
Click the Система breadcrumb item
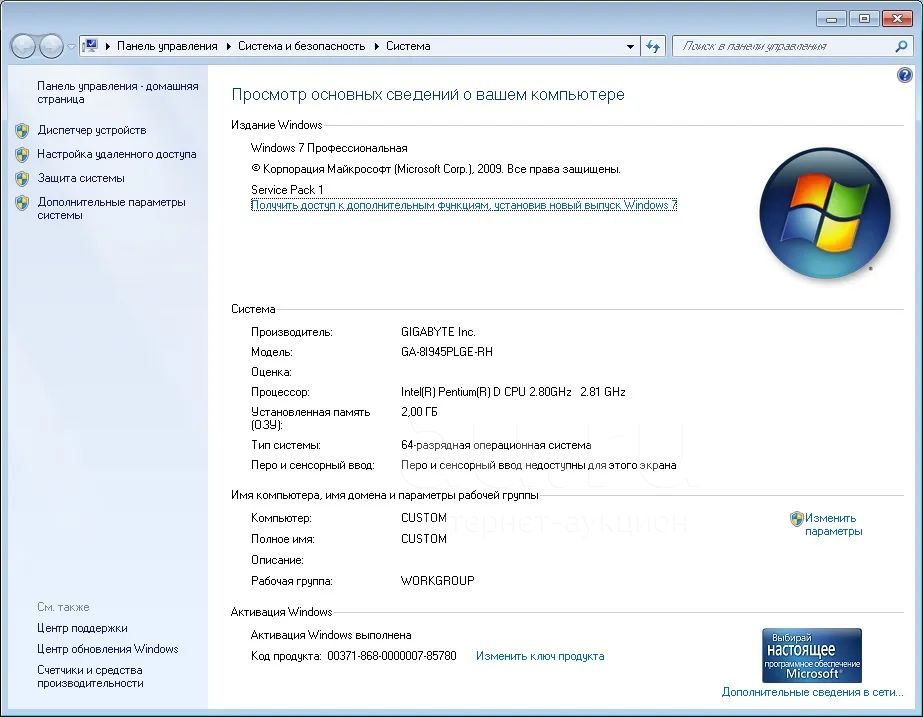[x=408, y=47]
